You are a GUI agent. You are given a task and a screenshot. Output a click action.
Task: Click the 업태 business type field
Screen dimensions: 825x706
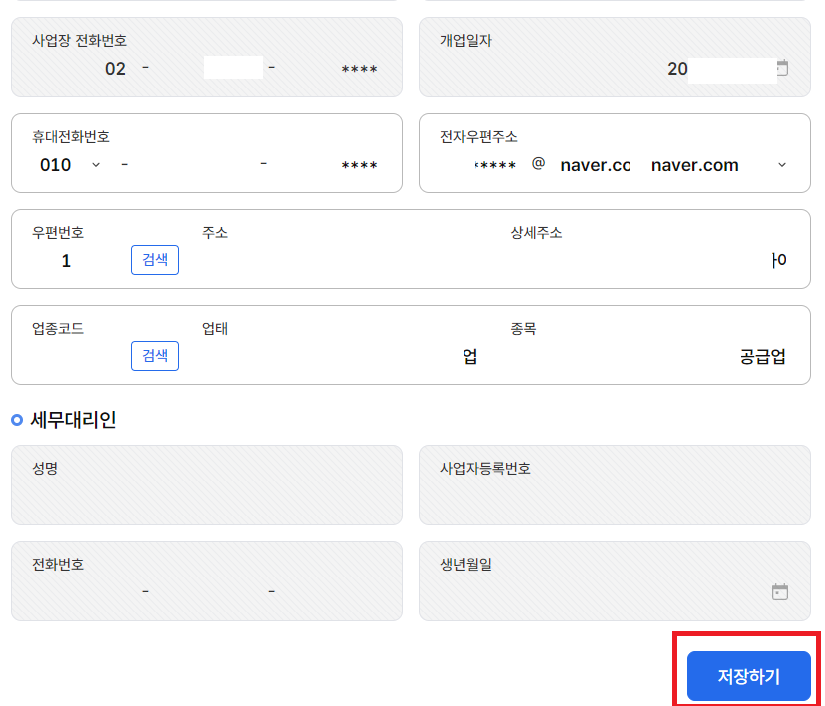[x=400, y=356]
